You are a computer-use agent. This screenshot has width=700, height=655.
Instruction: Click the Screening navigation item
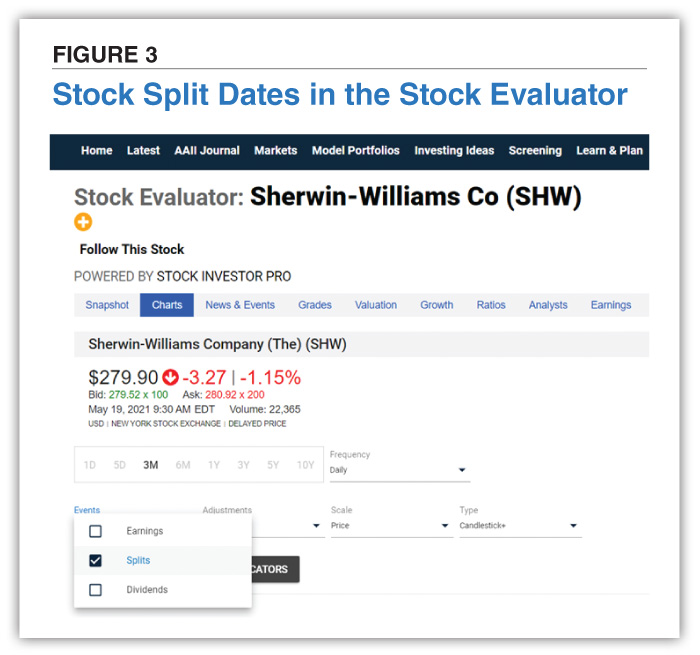pyautogui.click(x=535, y=151)
